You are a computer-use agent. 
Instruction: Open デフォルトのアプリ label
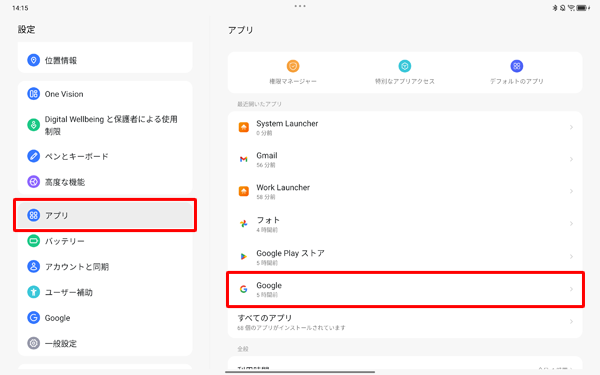coord(517,81)
